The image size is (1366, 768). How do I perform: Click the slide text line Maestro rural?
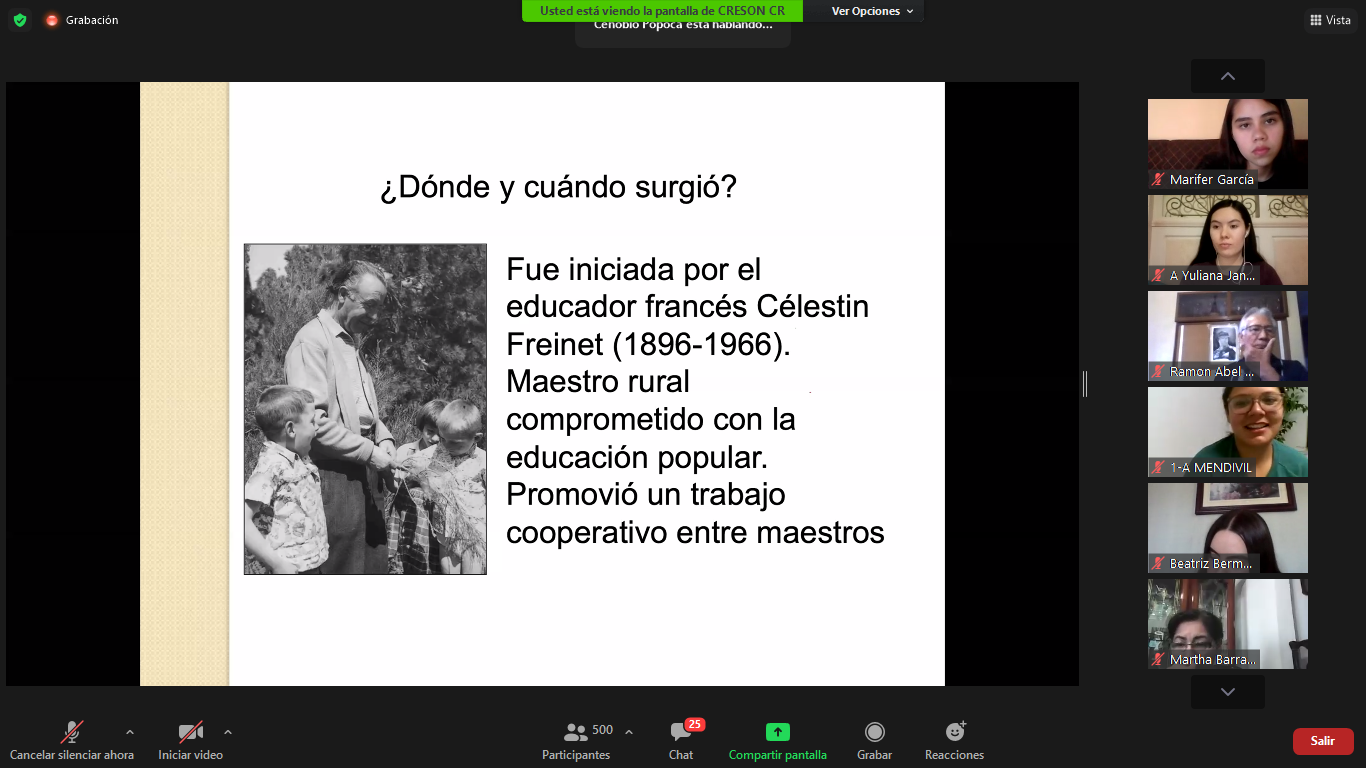pyautogui.click(x=598, y=382)
